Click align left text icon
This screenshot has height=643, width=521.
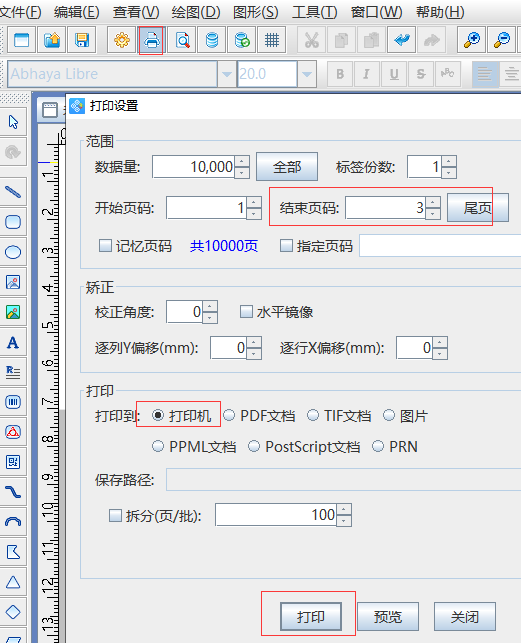485,74
